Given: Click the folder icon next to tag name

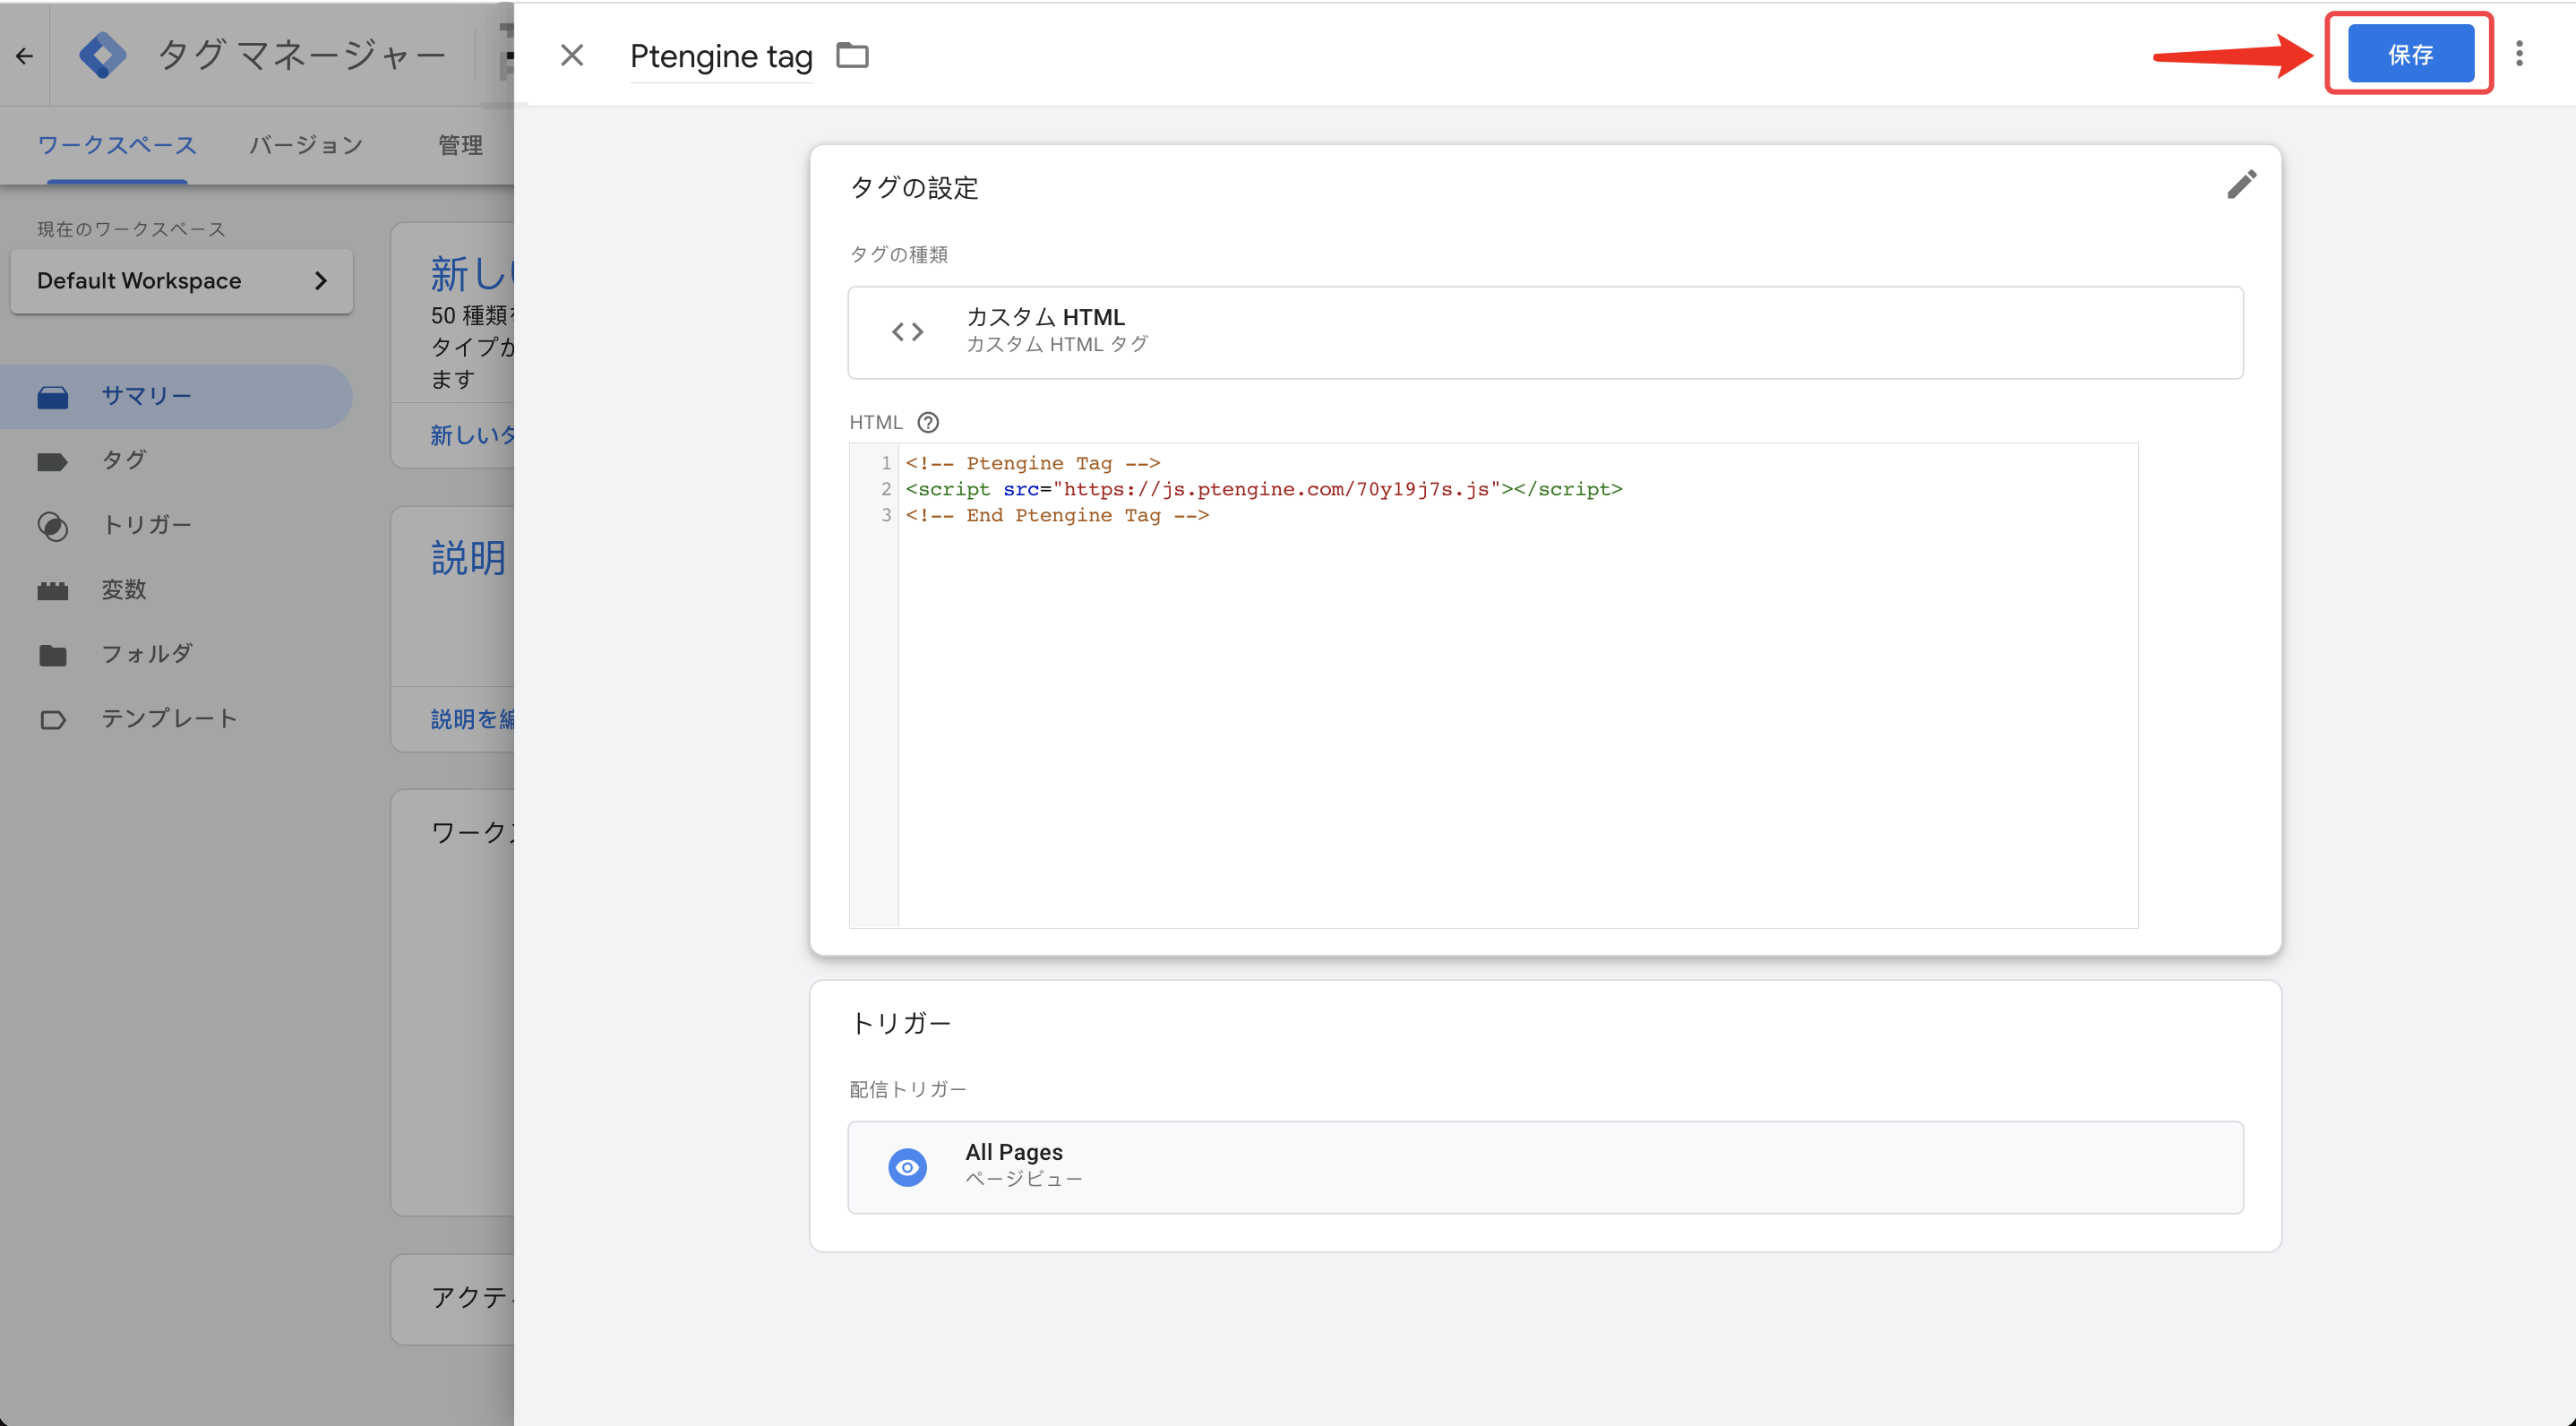Looking at the screenshot, I should [x=852, y=55].
